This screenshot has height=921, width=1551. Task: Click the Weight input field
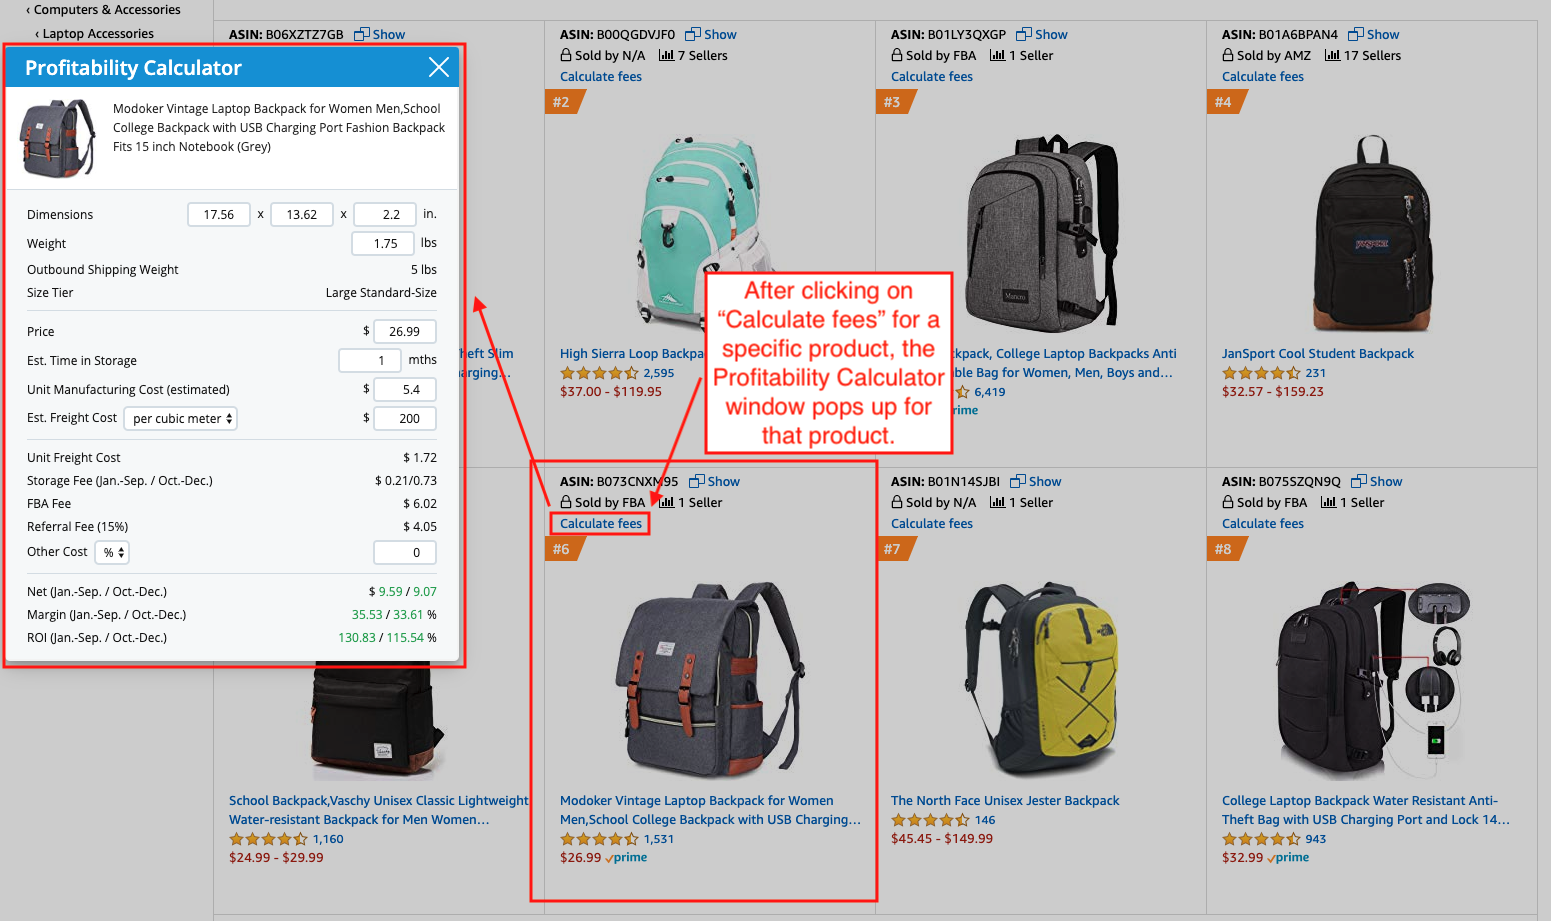pyautogui.click(x=383, y=243)
